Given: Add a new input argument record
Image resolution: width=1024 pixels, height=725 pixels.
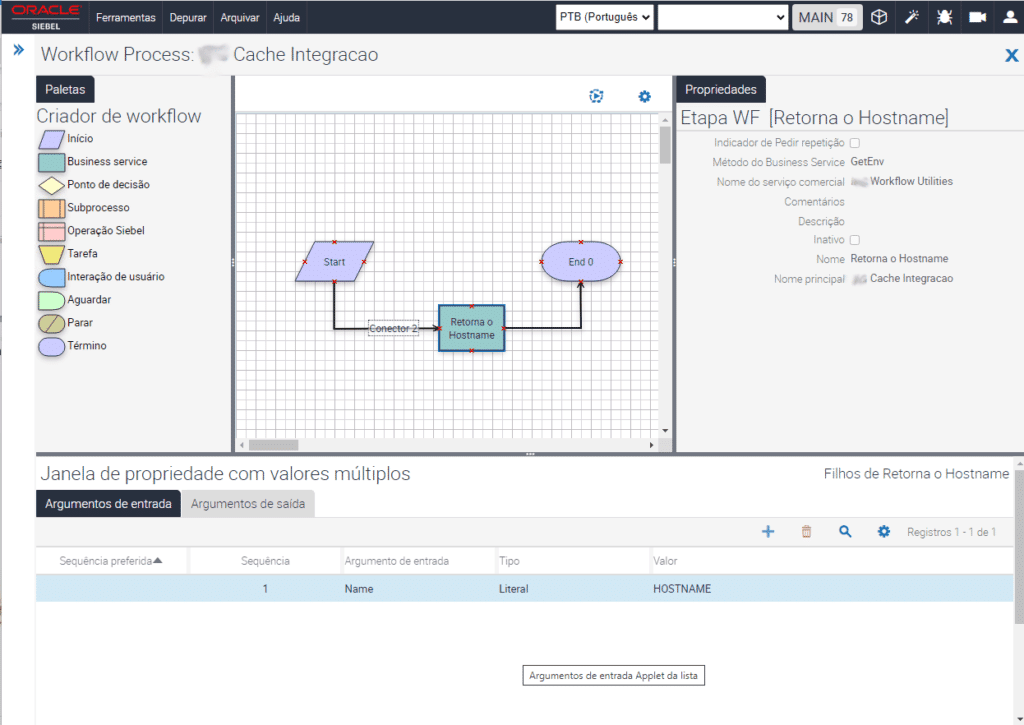Looking at the screenshot, I should [x=768, y=532].
